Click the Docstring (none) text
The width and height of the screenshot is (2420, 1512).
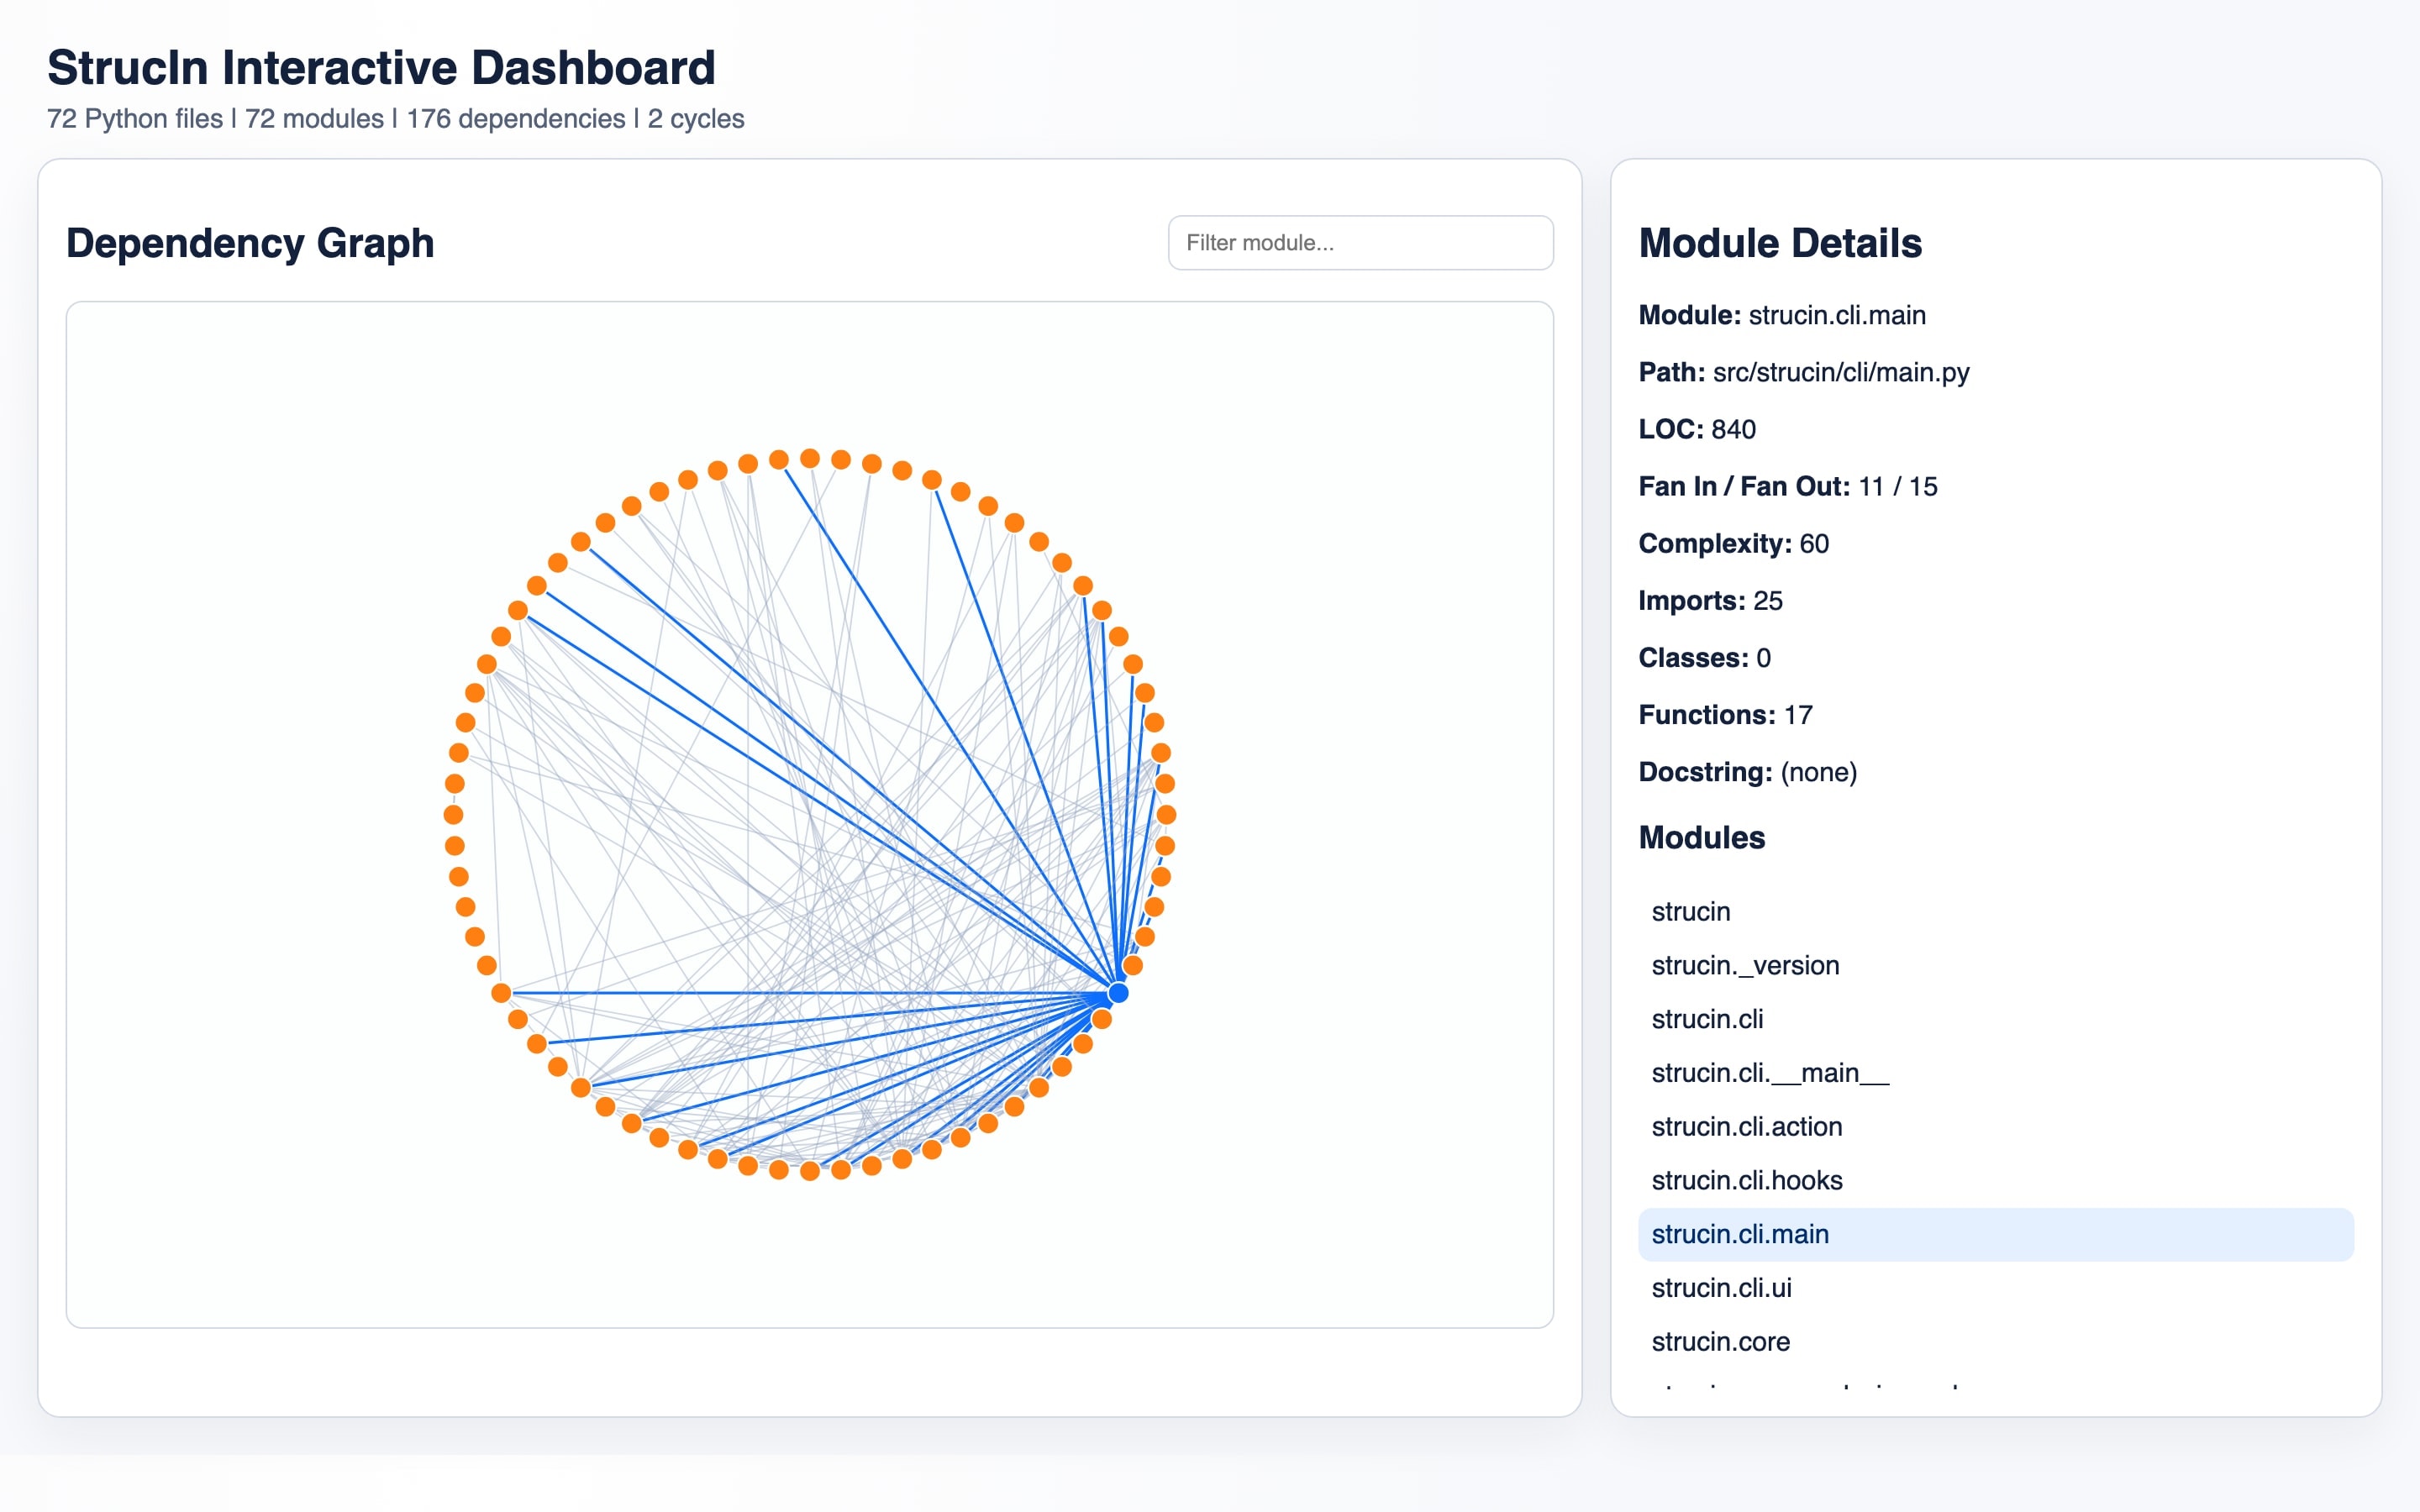pyautogui.click(x=1818, y=772)
